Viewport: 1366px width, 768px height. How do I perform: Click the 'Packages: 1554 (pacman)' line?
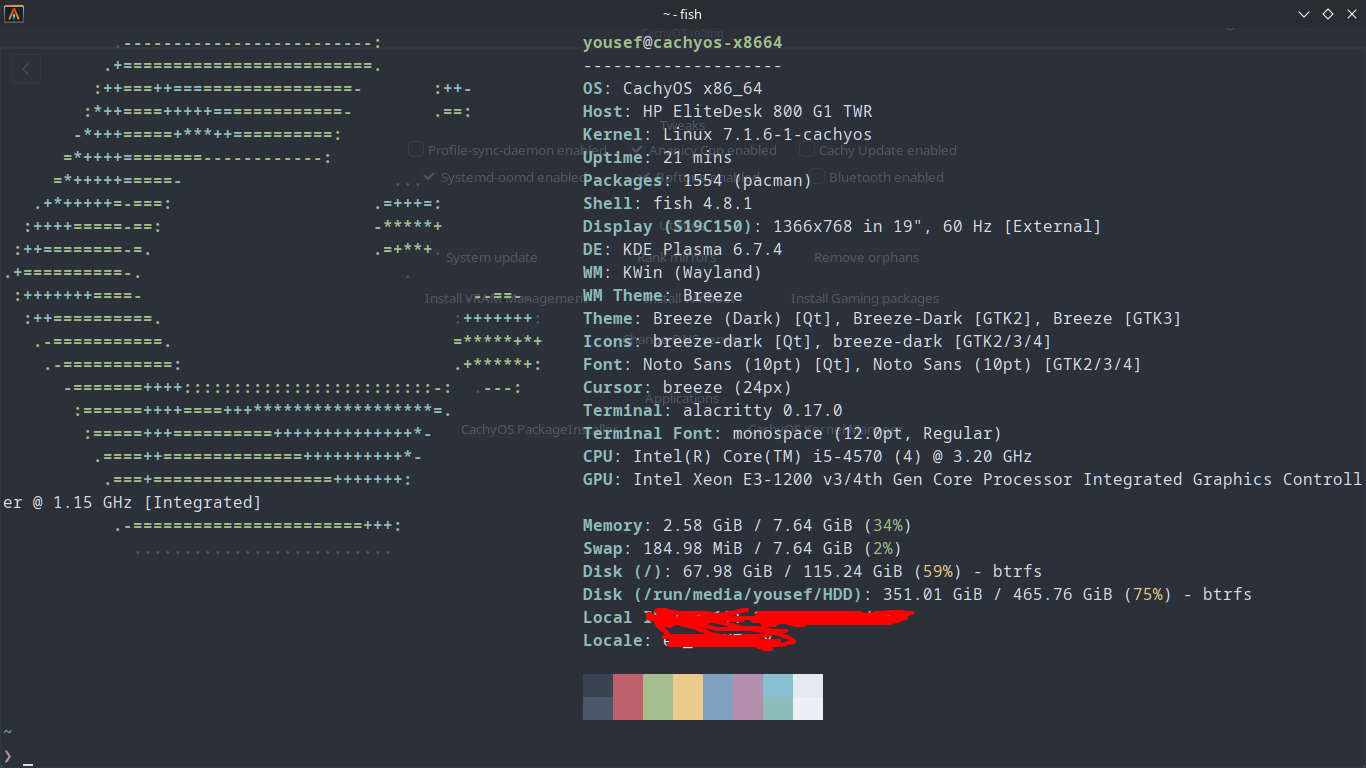(697, 181)
